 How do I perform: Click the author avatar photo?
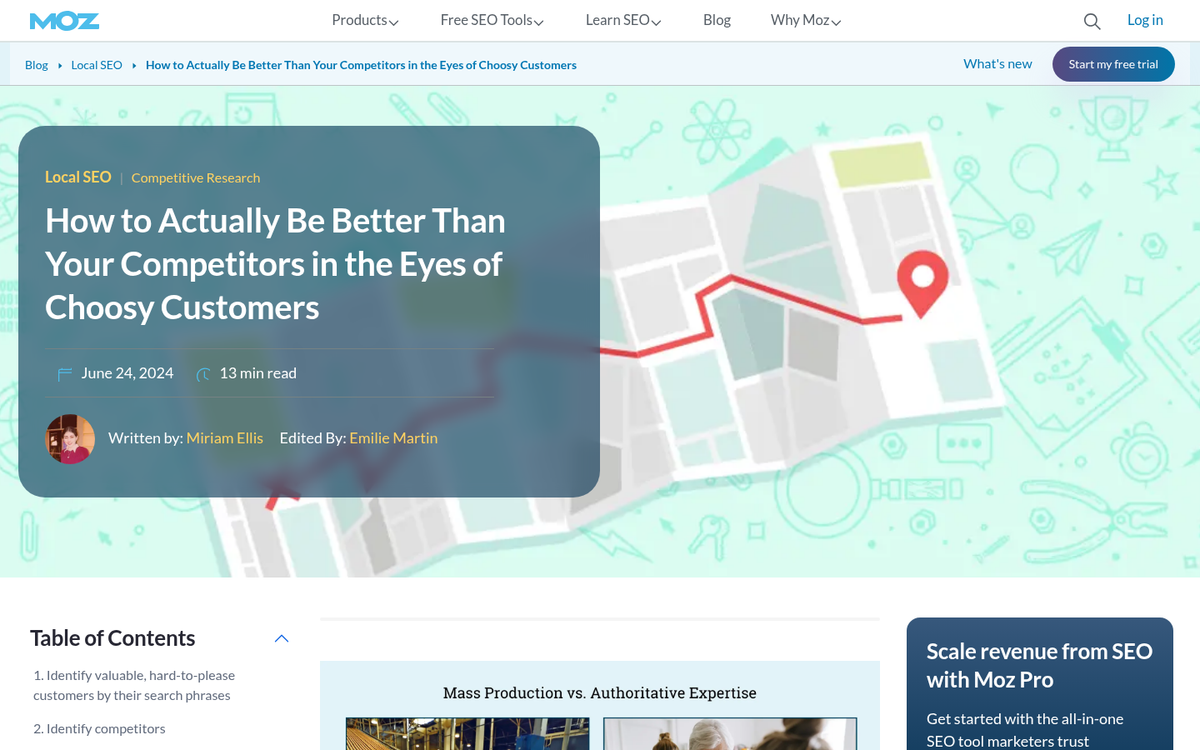(70, 438)
